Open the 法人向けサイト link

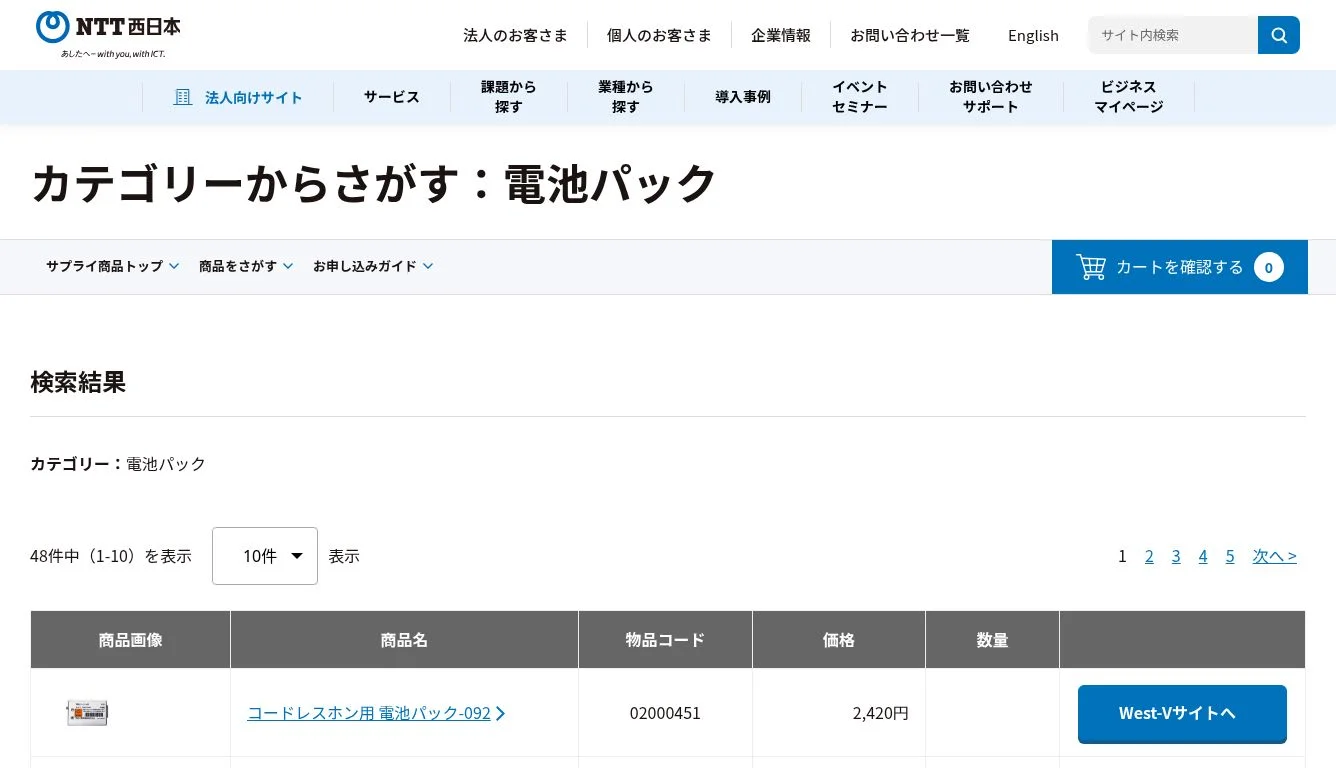pyautogui.click(x=238, y=97)
